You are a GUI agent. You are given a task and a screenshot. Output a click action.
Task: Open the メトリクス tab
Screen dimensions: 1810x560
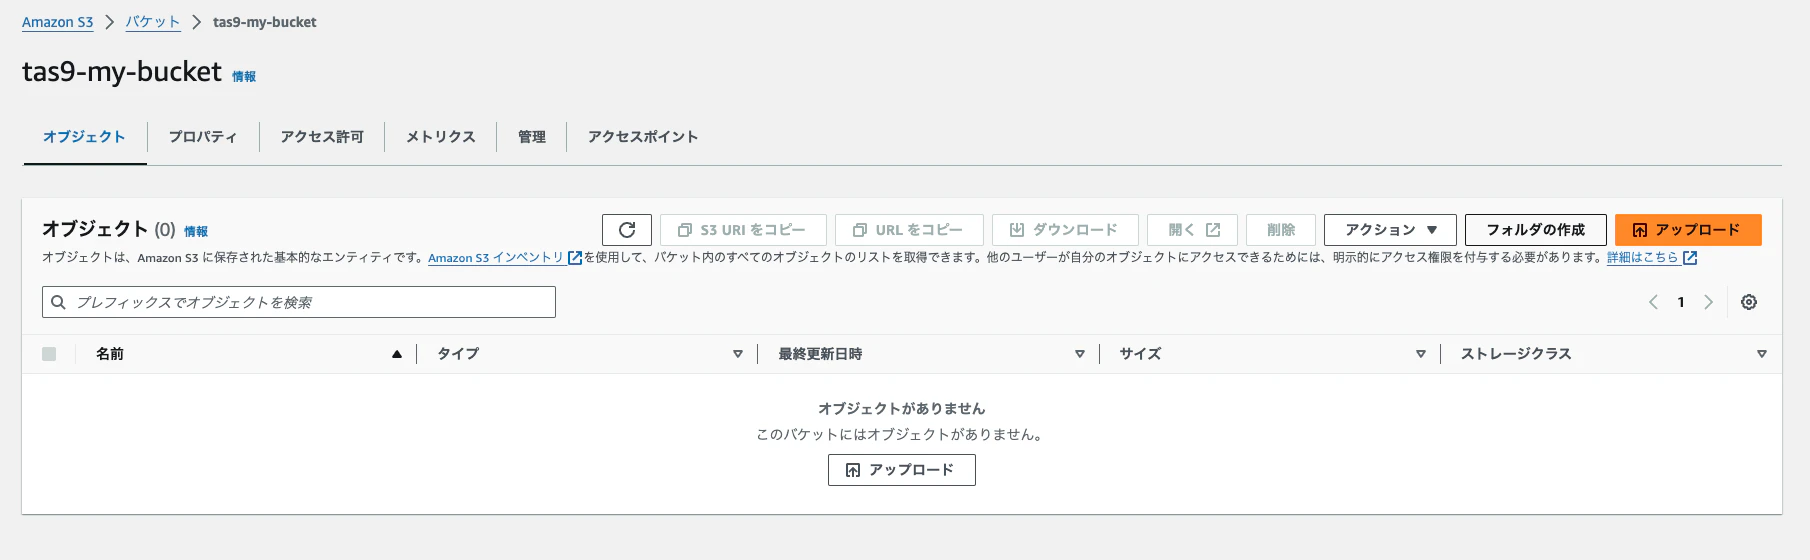pyautogui.click(x=440, y=137)
